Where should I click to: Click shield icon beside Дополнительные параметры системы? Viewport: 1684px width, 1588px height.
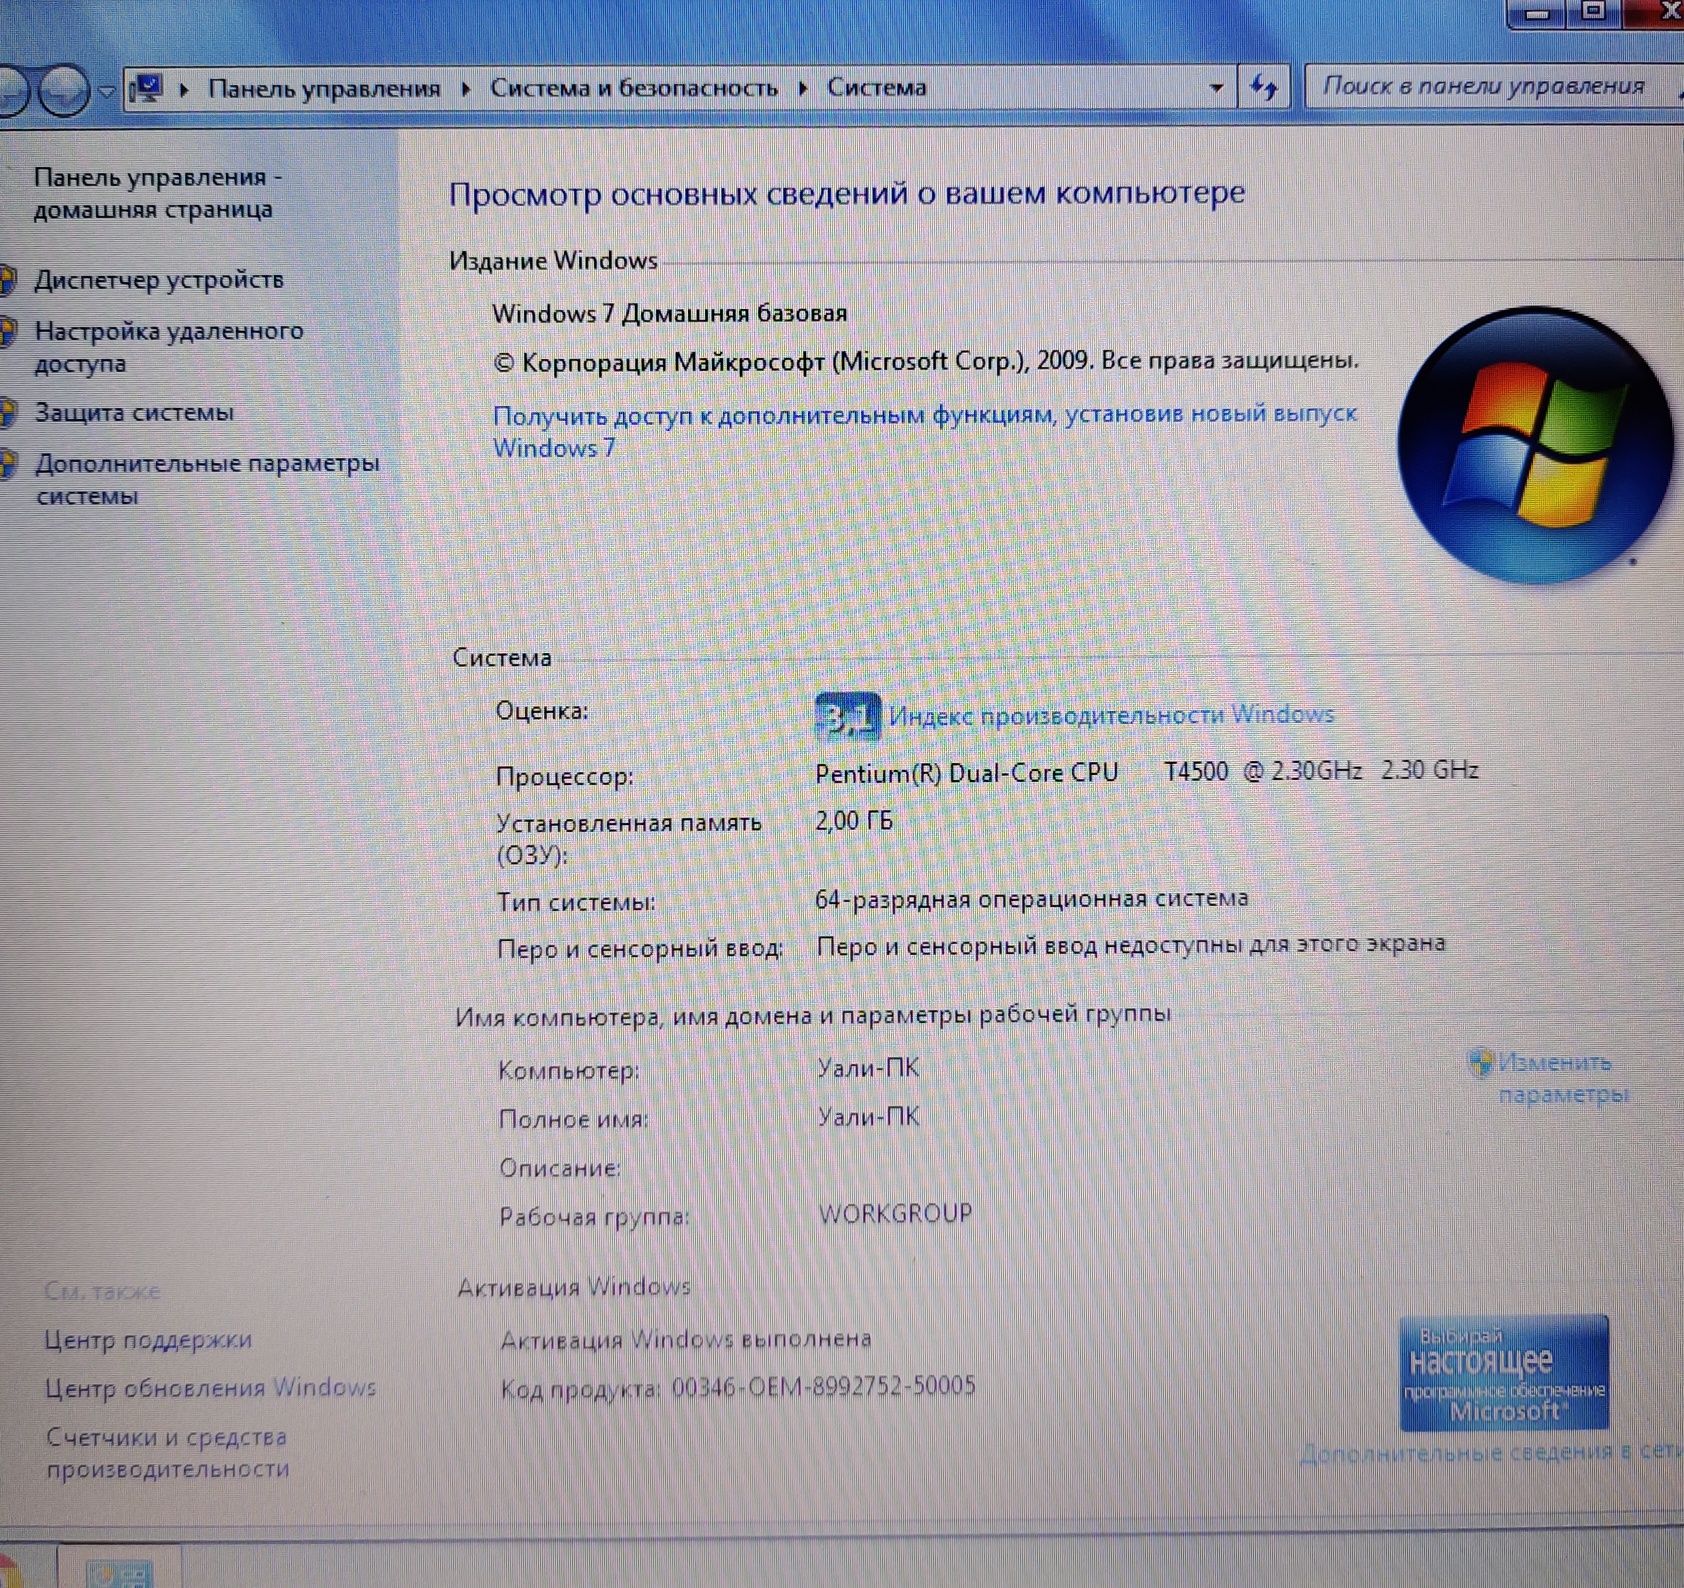9,464
